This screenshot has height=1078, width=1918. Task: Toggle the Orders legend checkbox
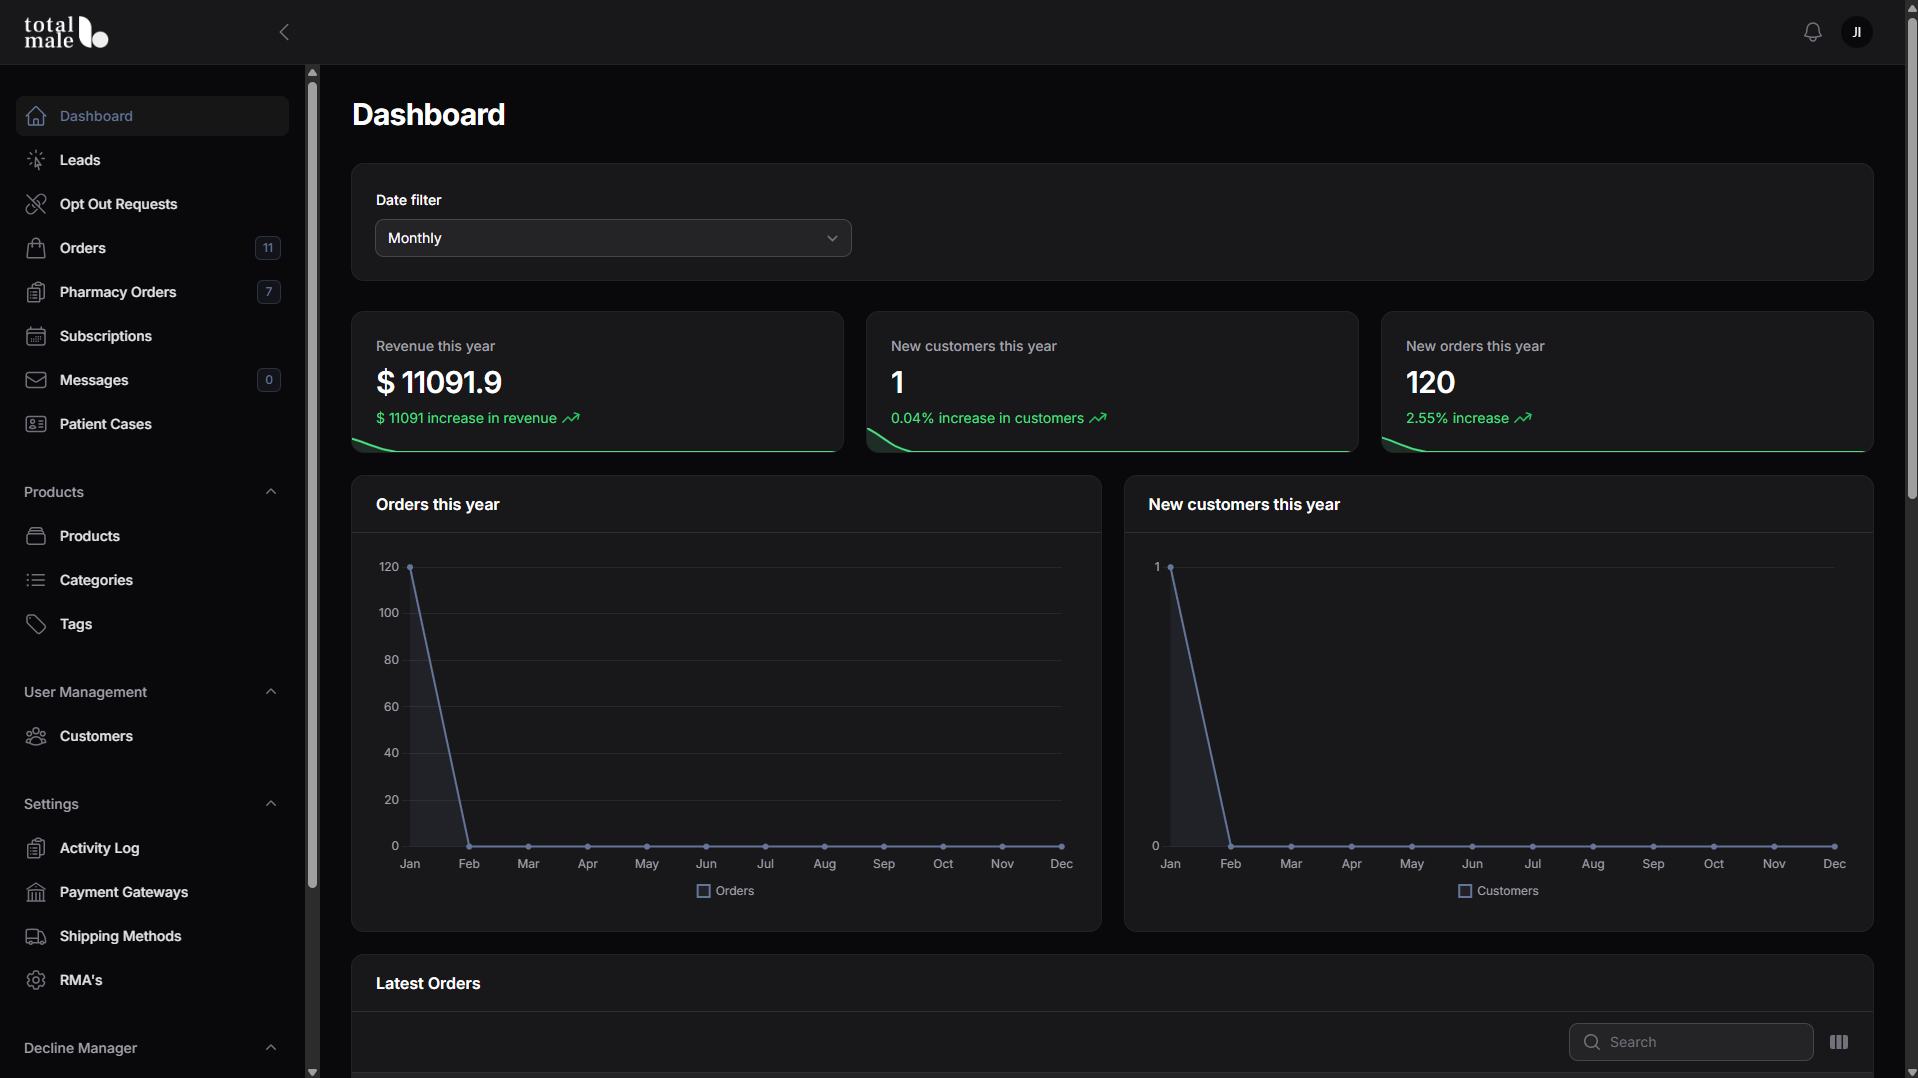(x=703, y=891)
